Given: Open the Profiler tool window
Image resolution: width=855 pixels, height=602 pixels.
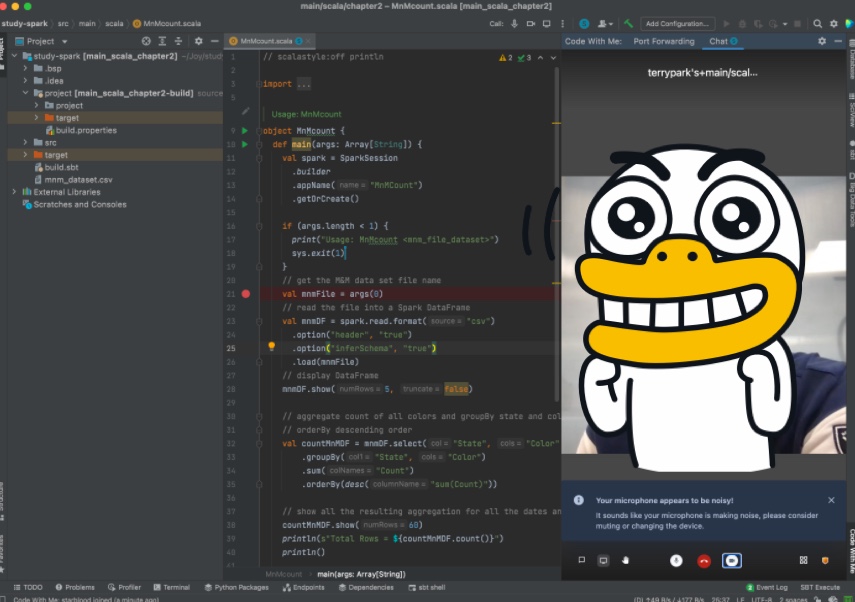Looking at the screenshot, I should coord(124,587).
